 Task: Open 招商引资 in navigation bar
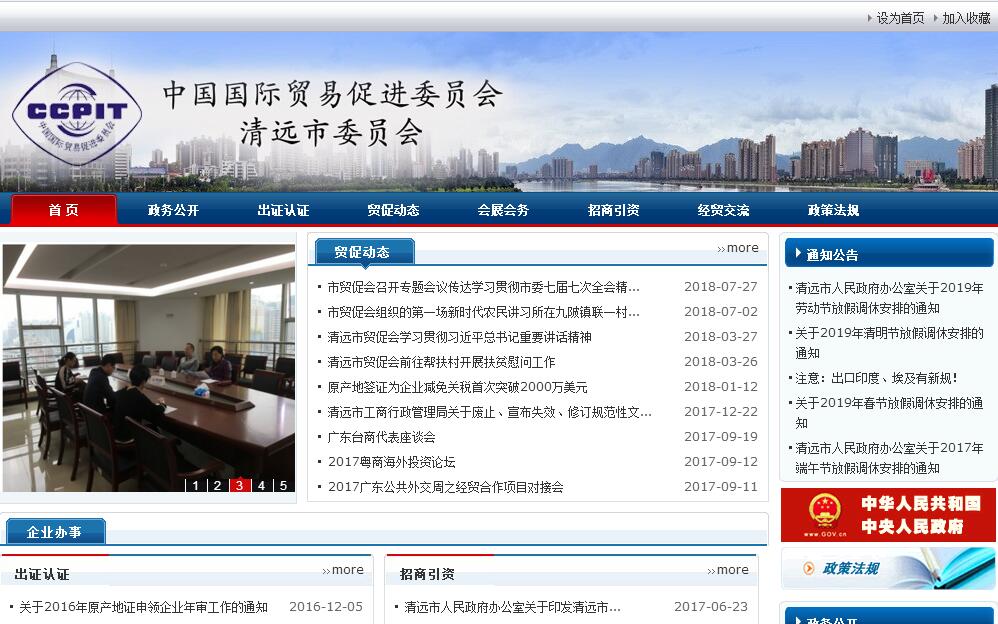(613, 210)
